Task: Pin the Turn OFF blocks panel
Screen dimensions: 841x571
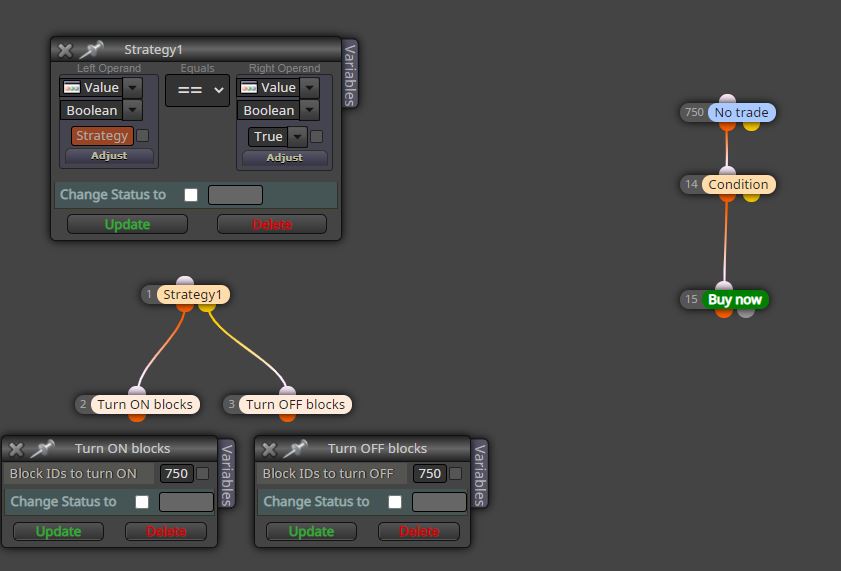Action: (296, 448)
